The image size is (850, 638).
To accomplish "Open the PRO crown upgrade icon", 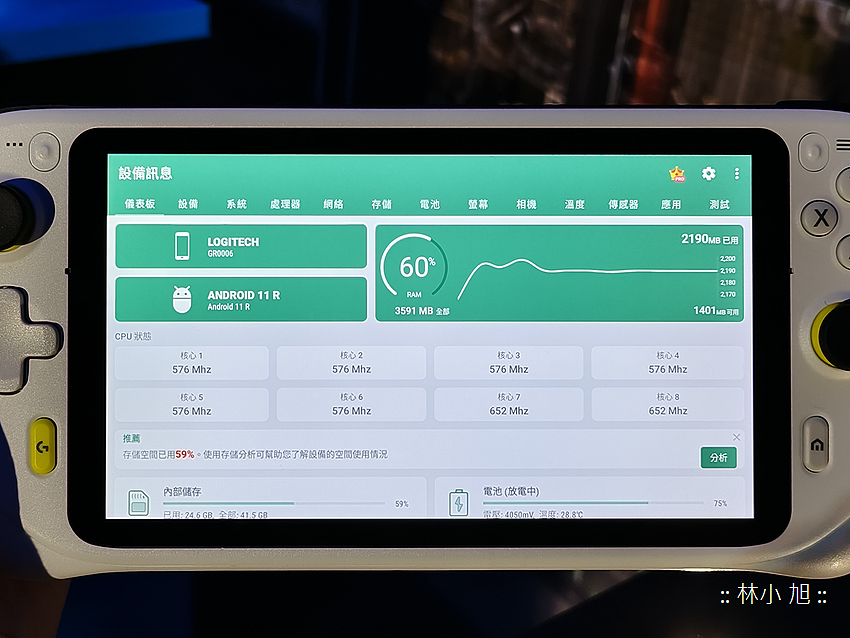I will 677,174.
